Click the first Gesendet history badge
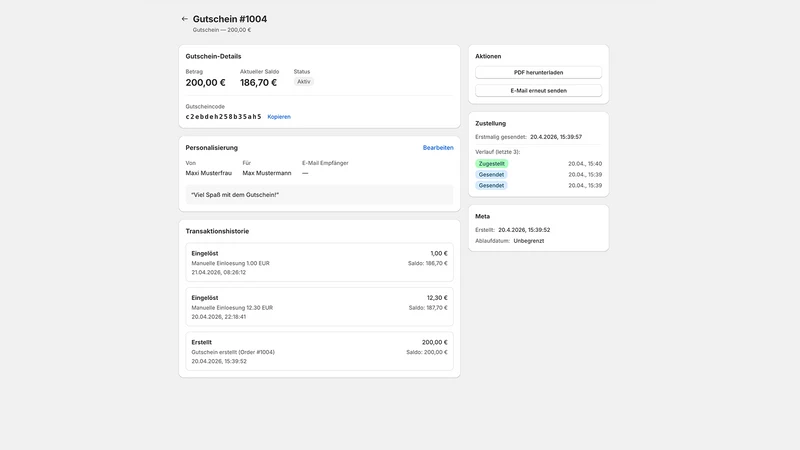This screenshot has height=450, width=800. [x=491, y=174]
